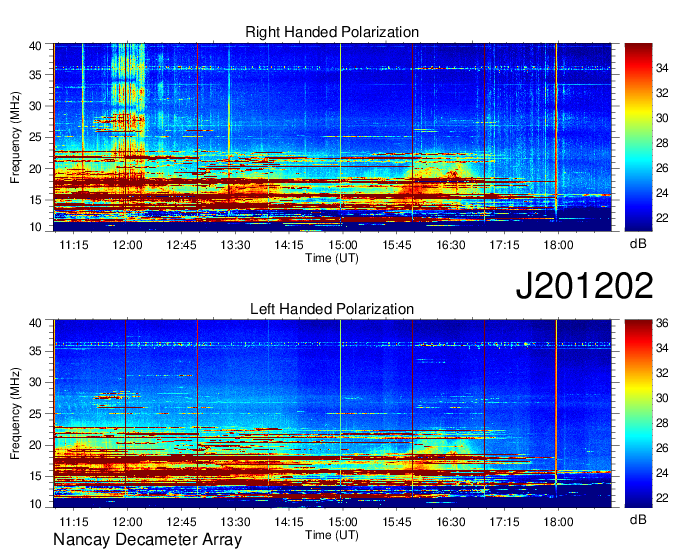The image size is (680, 552).
Task: Click the '12:45' tick label under the bottom plot
Action: click(x=181, y=522)
